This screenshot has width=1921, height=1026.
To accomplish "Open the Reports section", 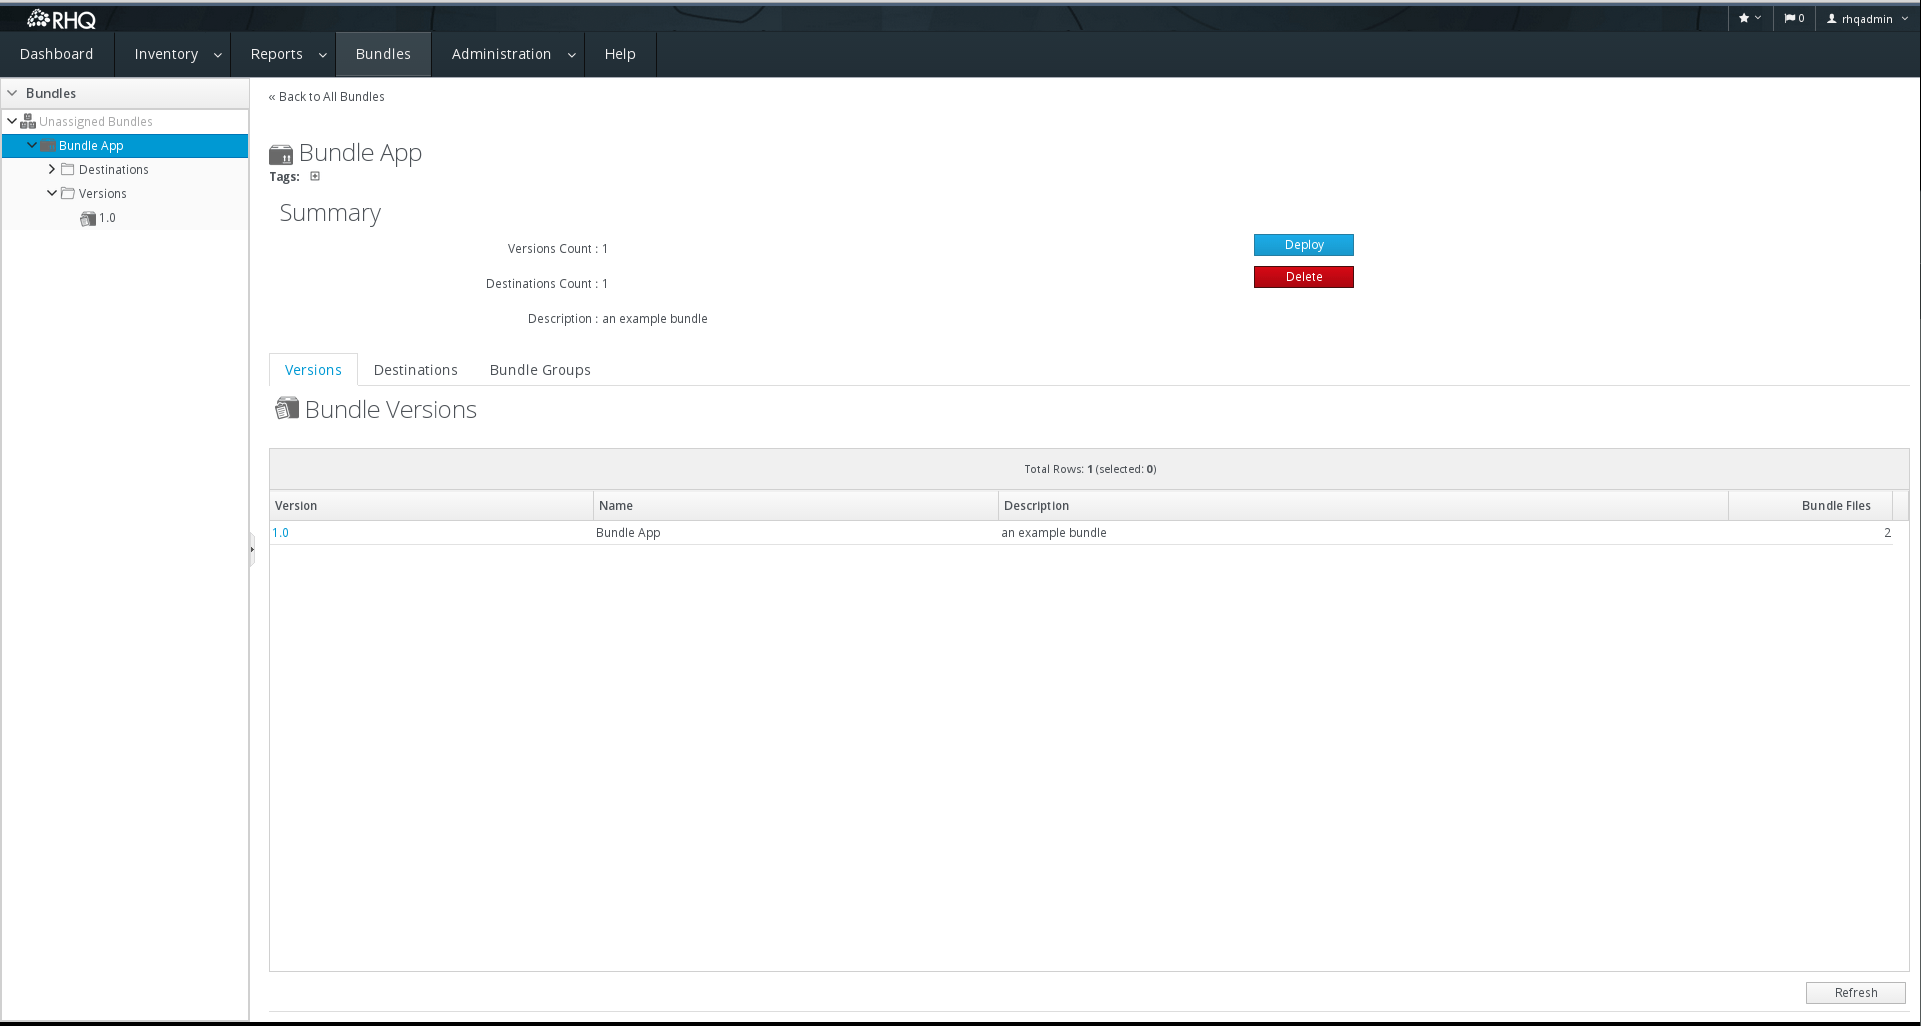I will pyautogui.click(x=277, y=54).
